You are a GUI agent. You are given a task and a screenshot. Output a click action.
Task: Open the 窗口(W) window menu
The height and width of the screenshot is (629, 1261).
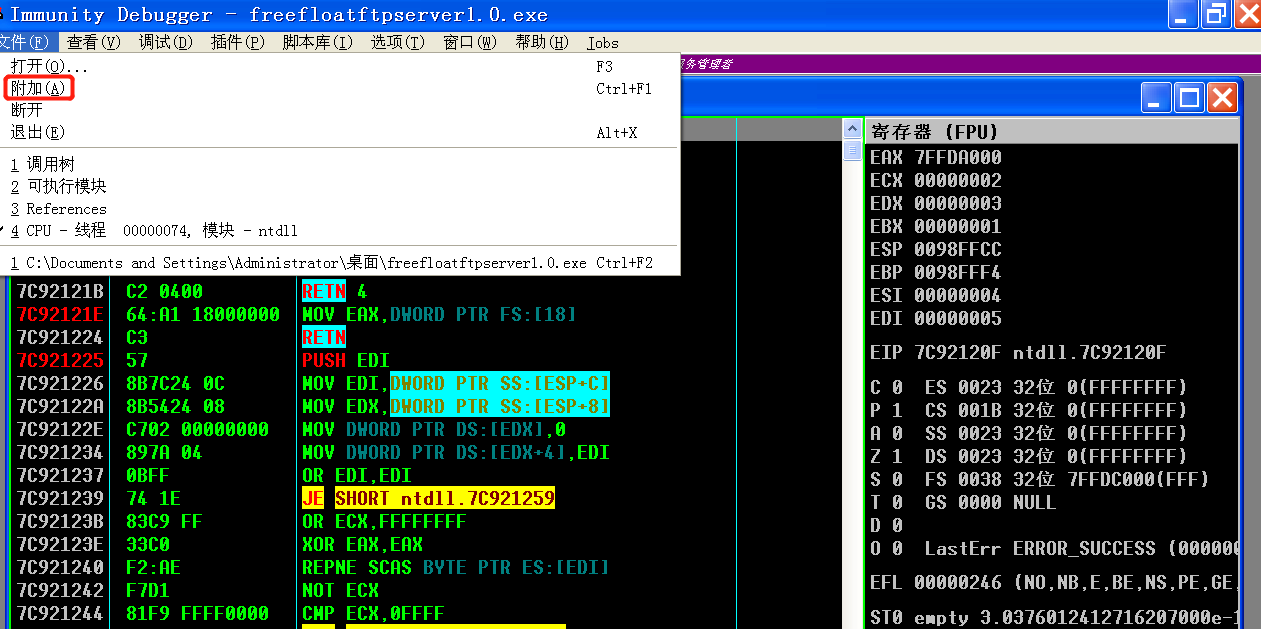469,42
